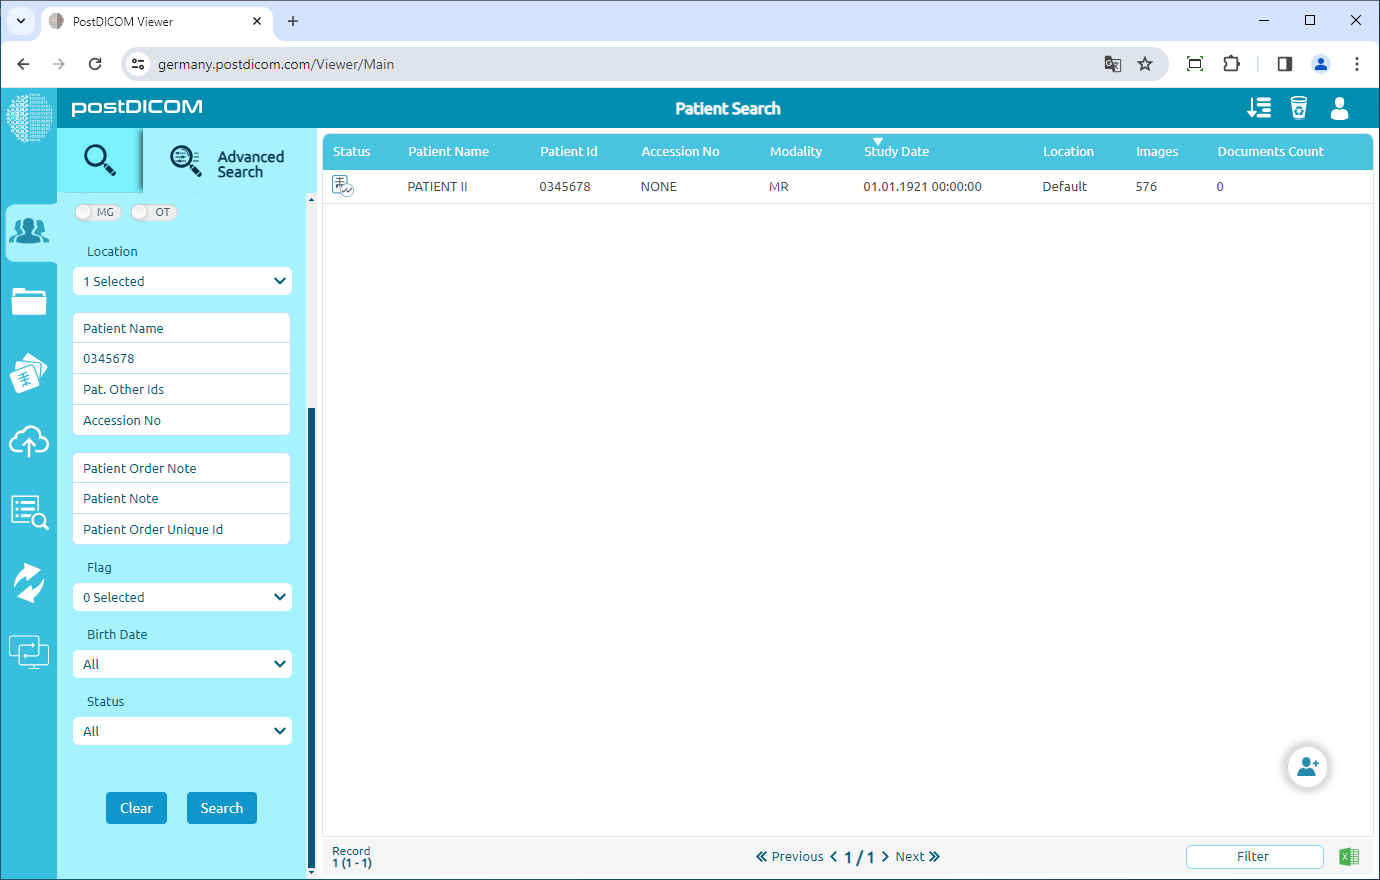Open the Flag selection dropdown
The width and height of the screenshot is (1380, 880).
click(x=182, y=597)
